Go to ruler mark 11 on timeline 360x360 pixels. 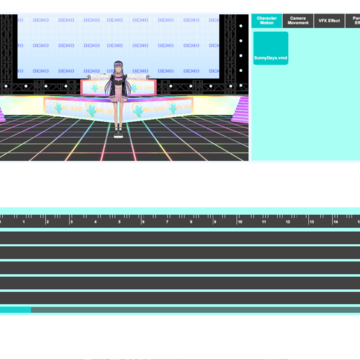(x=264, y=222)
